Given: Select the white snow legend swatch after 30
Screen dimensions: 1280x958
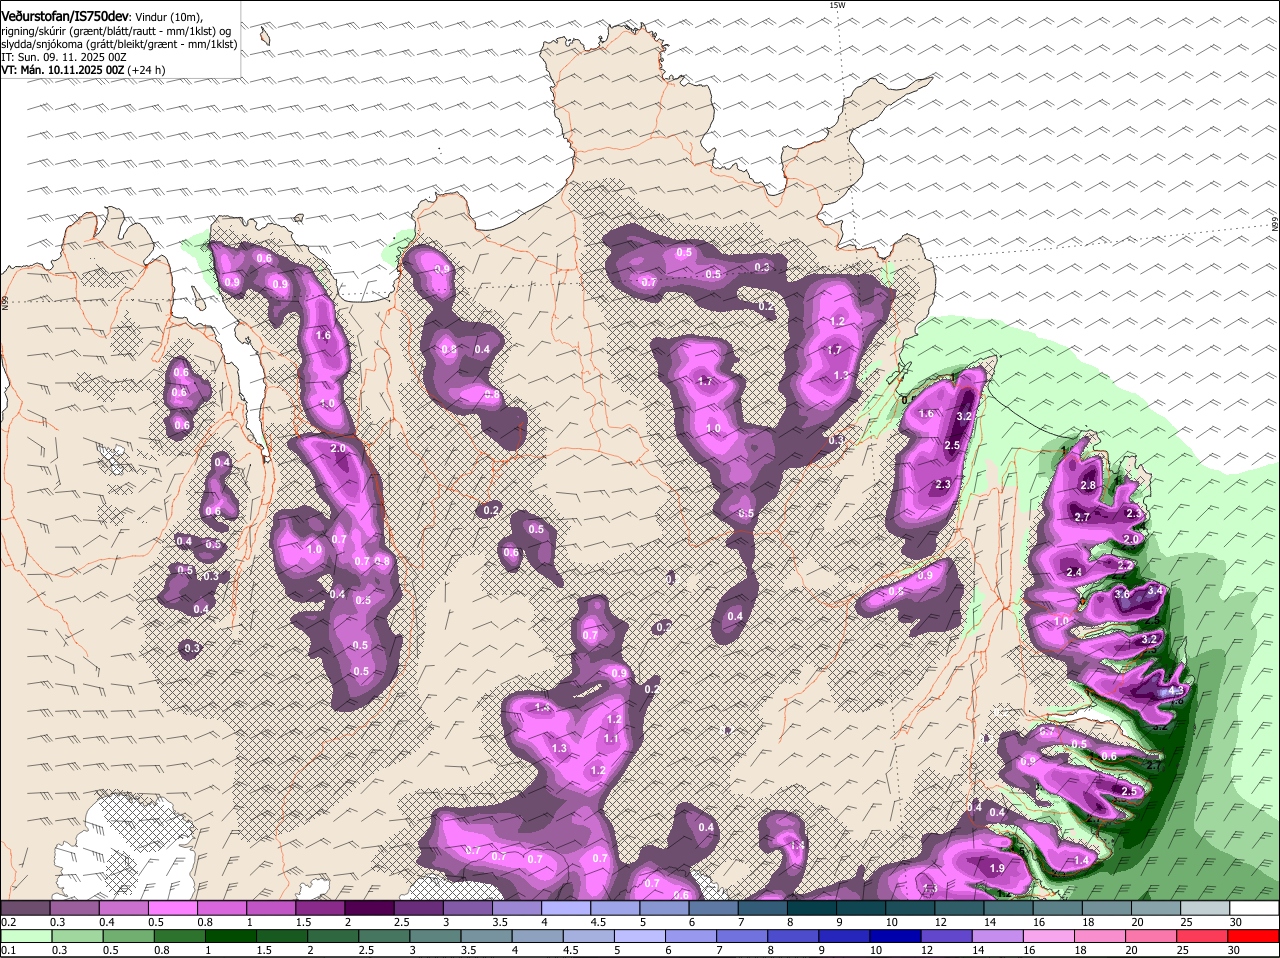Looking at the screenshot, I should [x=1255, y=908].
